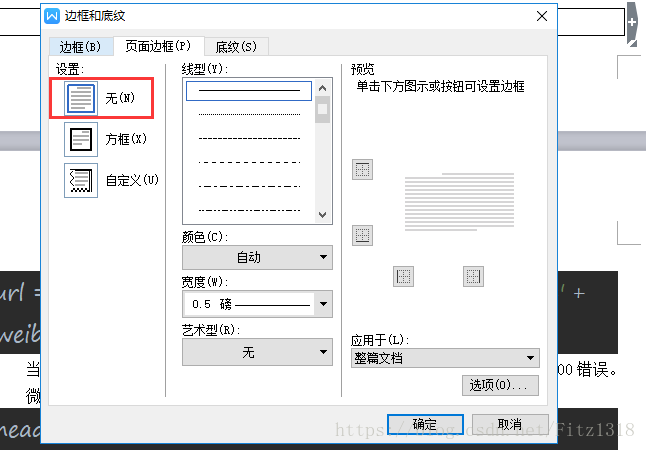This screenshot has width=646, height=450.
Task: Open the 艺术型(R) art style dropdown
Action: click(x=257, y=352)
